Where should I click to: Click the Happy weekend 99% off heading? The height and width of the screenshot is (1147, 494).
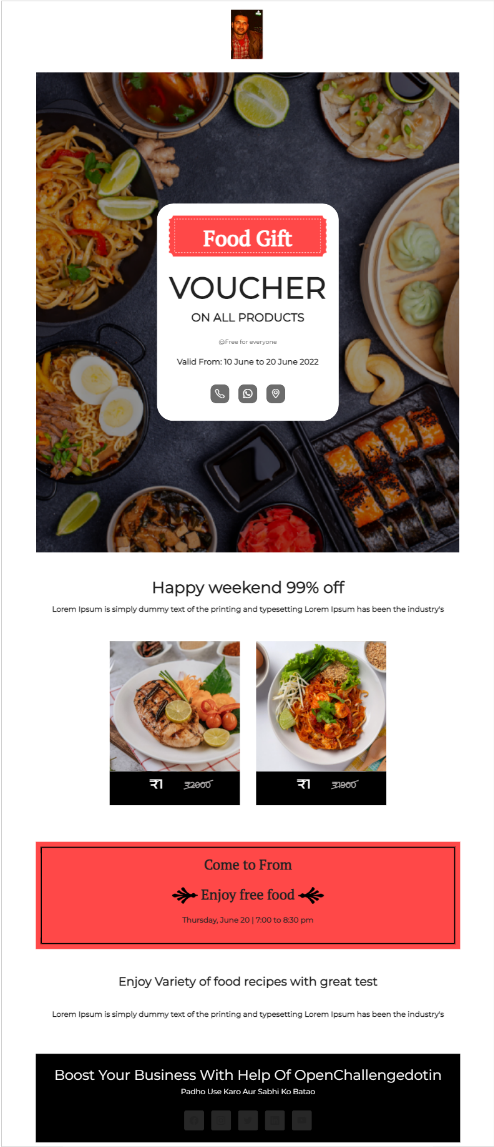coord(248,587)
